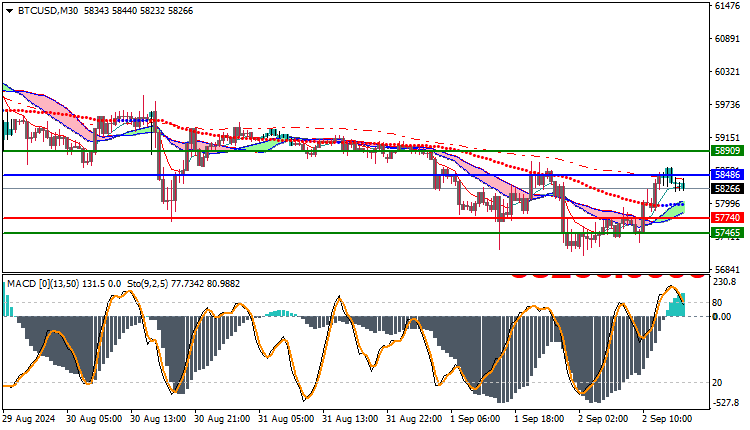Click the 61476 value on price scale
Image resolution: width=750 pixels, height=430 pixels.
(x=727, y=6)
